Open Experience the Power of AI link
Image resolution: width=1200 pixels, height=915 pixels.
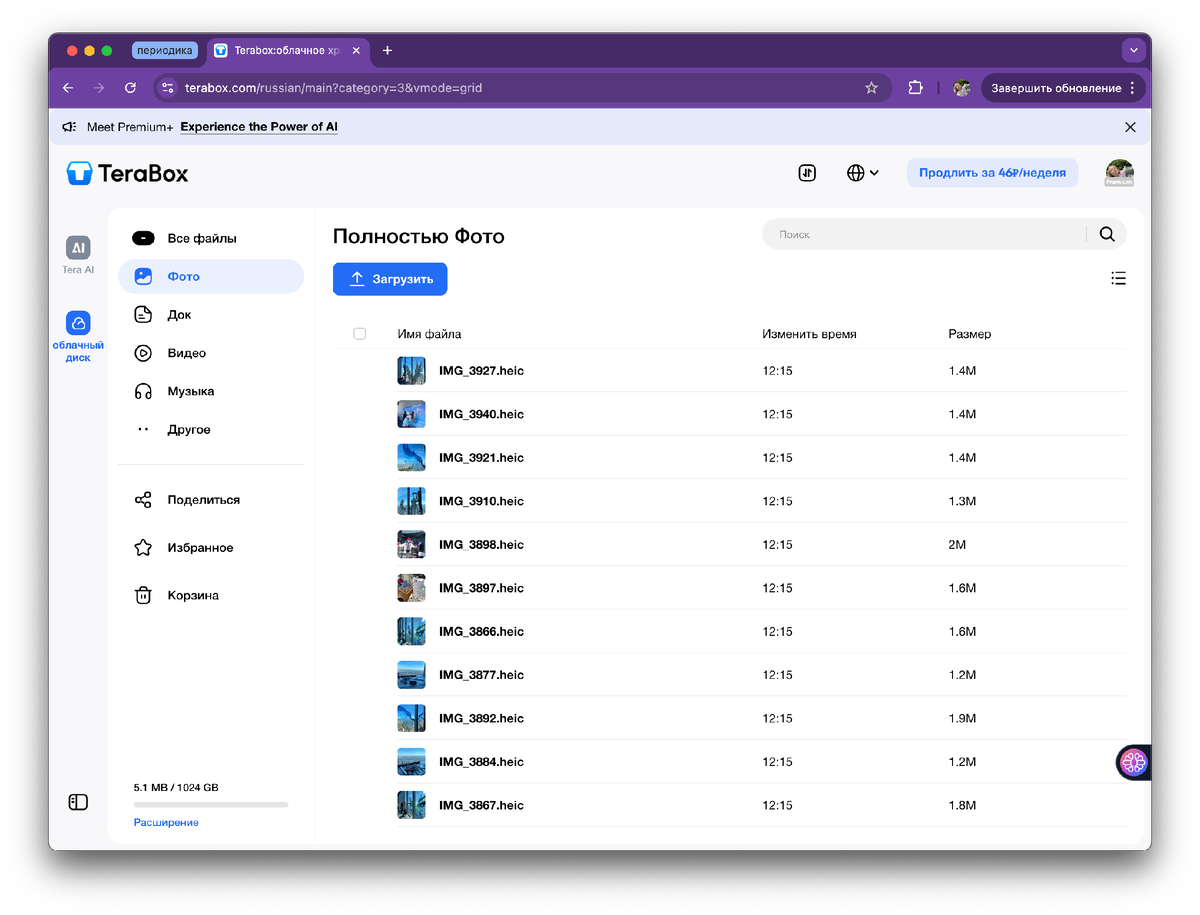click(x=259, y=127)
